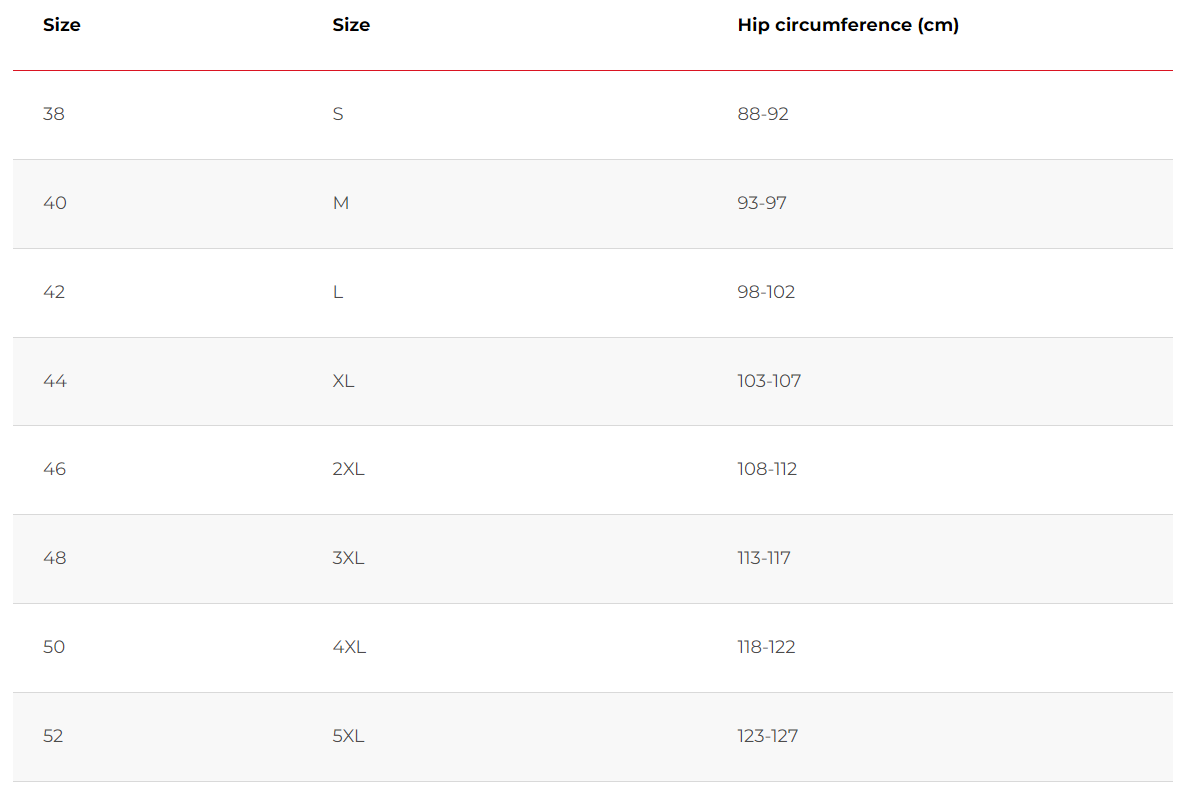Image resolution: width=1187 pixels, height=790 pixels.
Task: Select size 42 cell
Action: [x=54, y=292]
